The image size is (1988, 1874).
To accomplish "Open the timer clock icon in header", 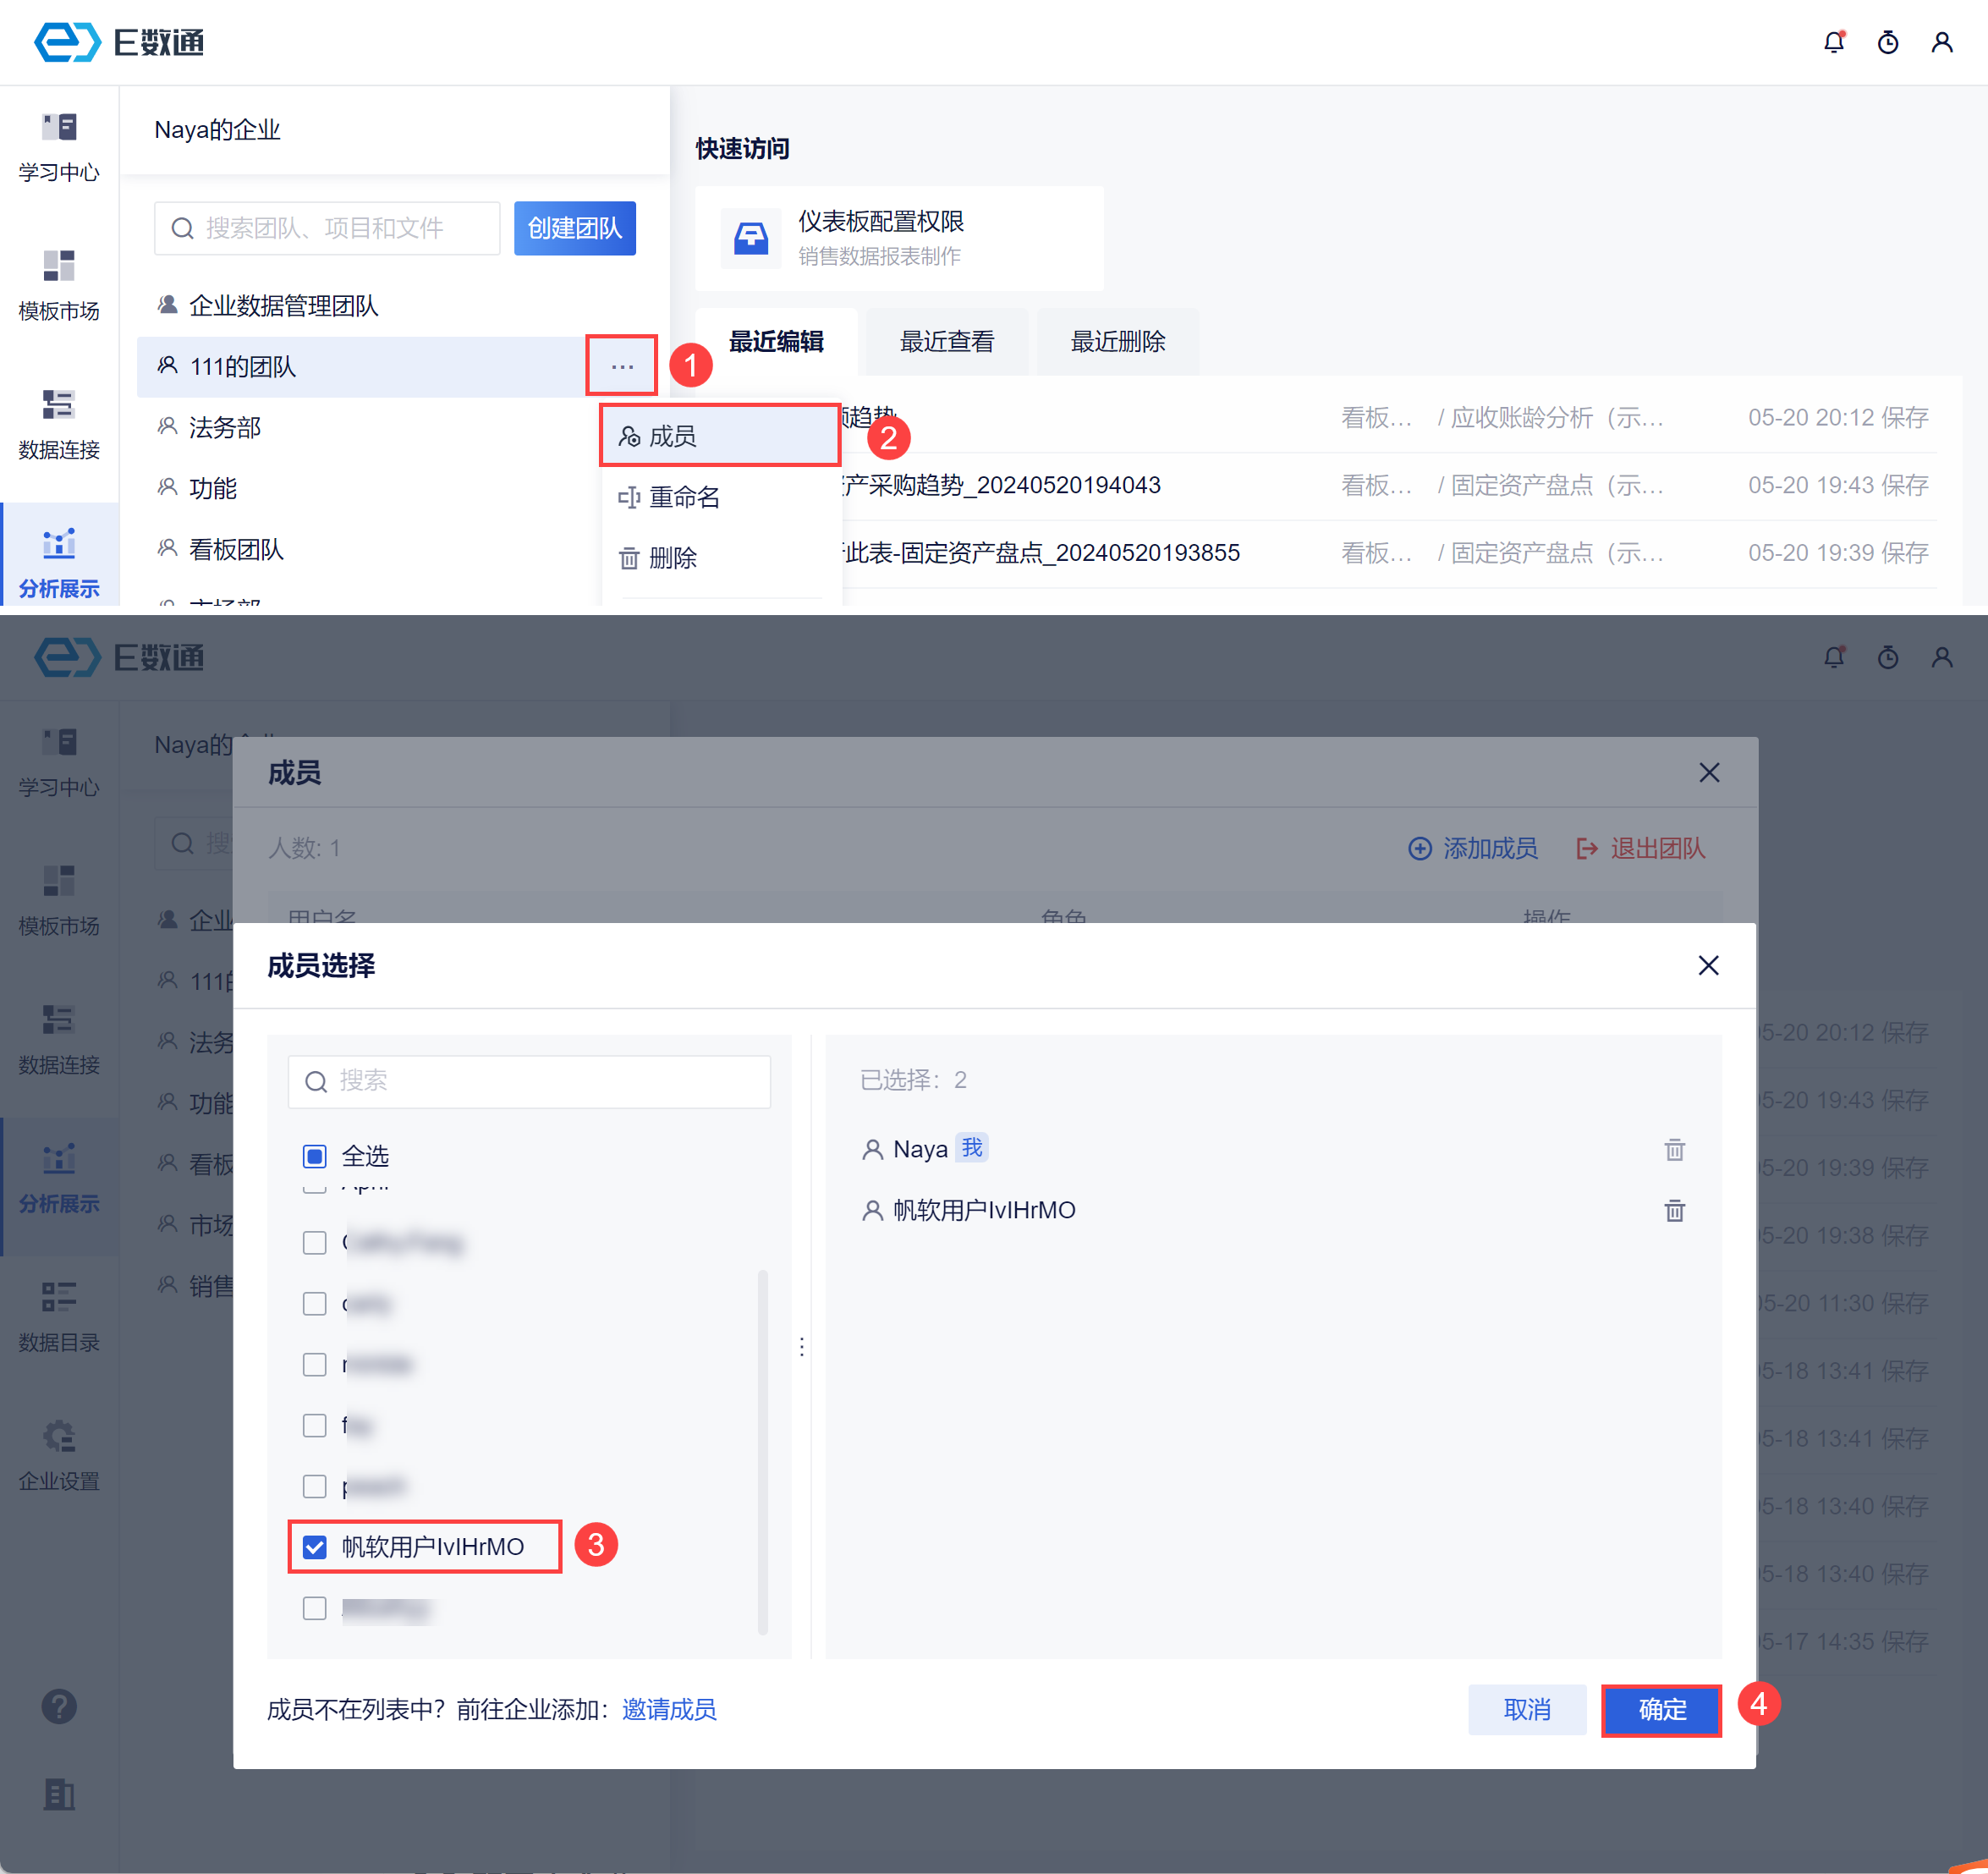I will [x=1887, y=42].
